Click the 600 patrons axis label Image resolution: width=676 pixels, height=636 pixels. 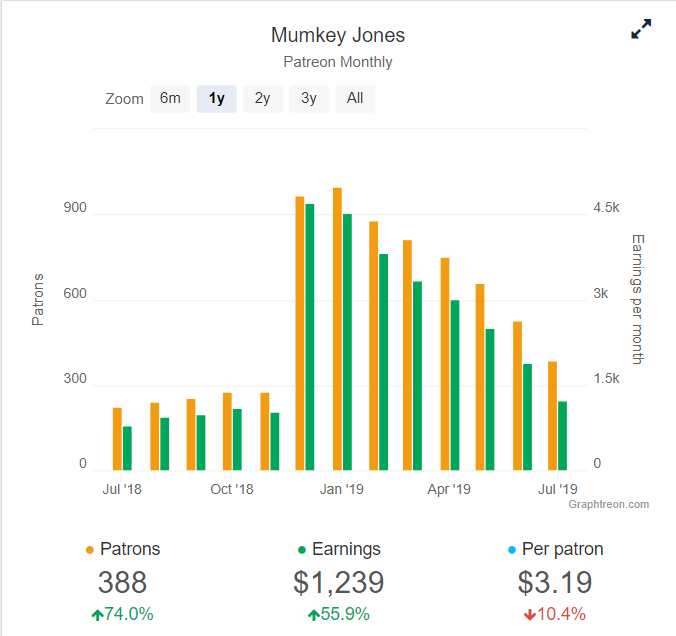(75, 294)
